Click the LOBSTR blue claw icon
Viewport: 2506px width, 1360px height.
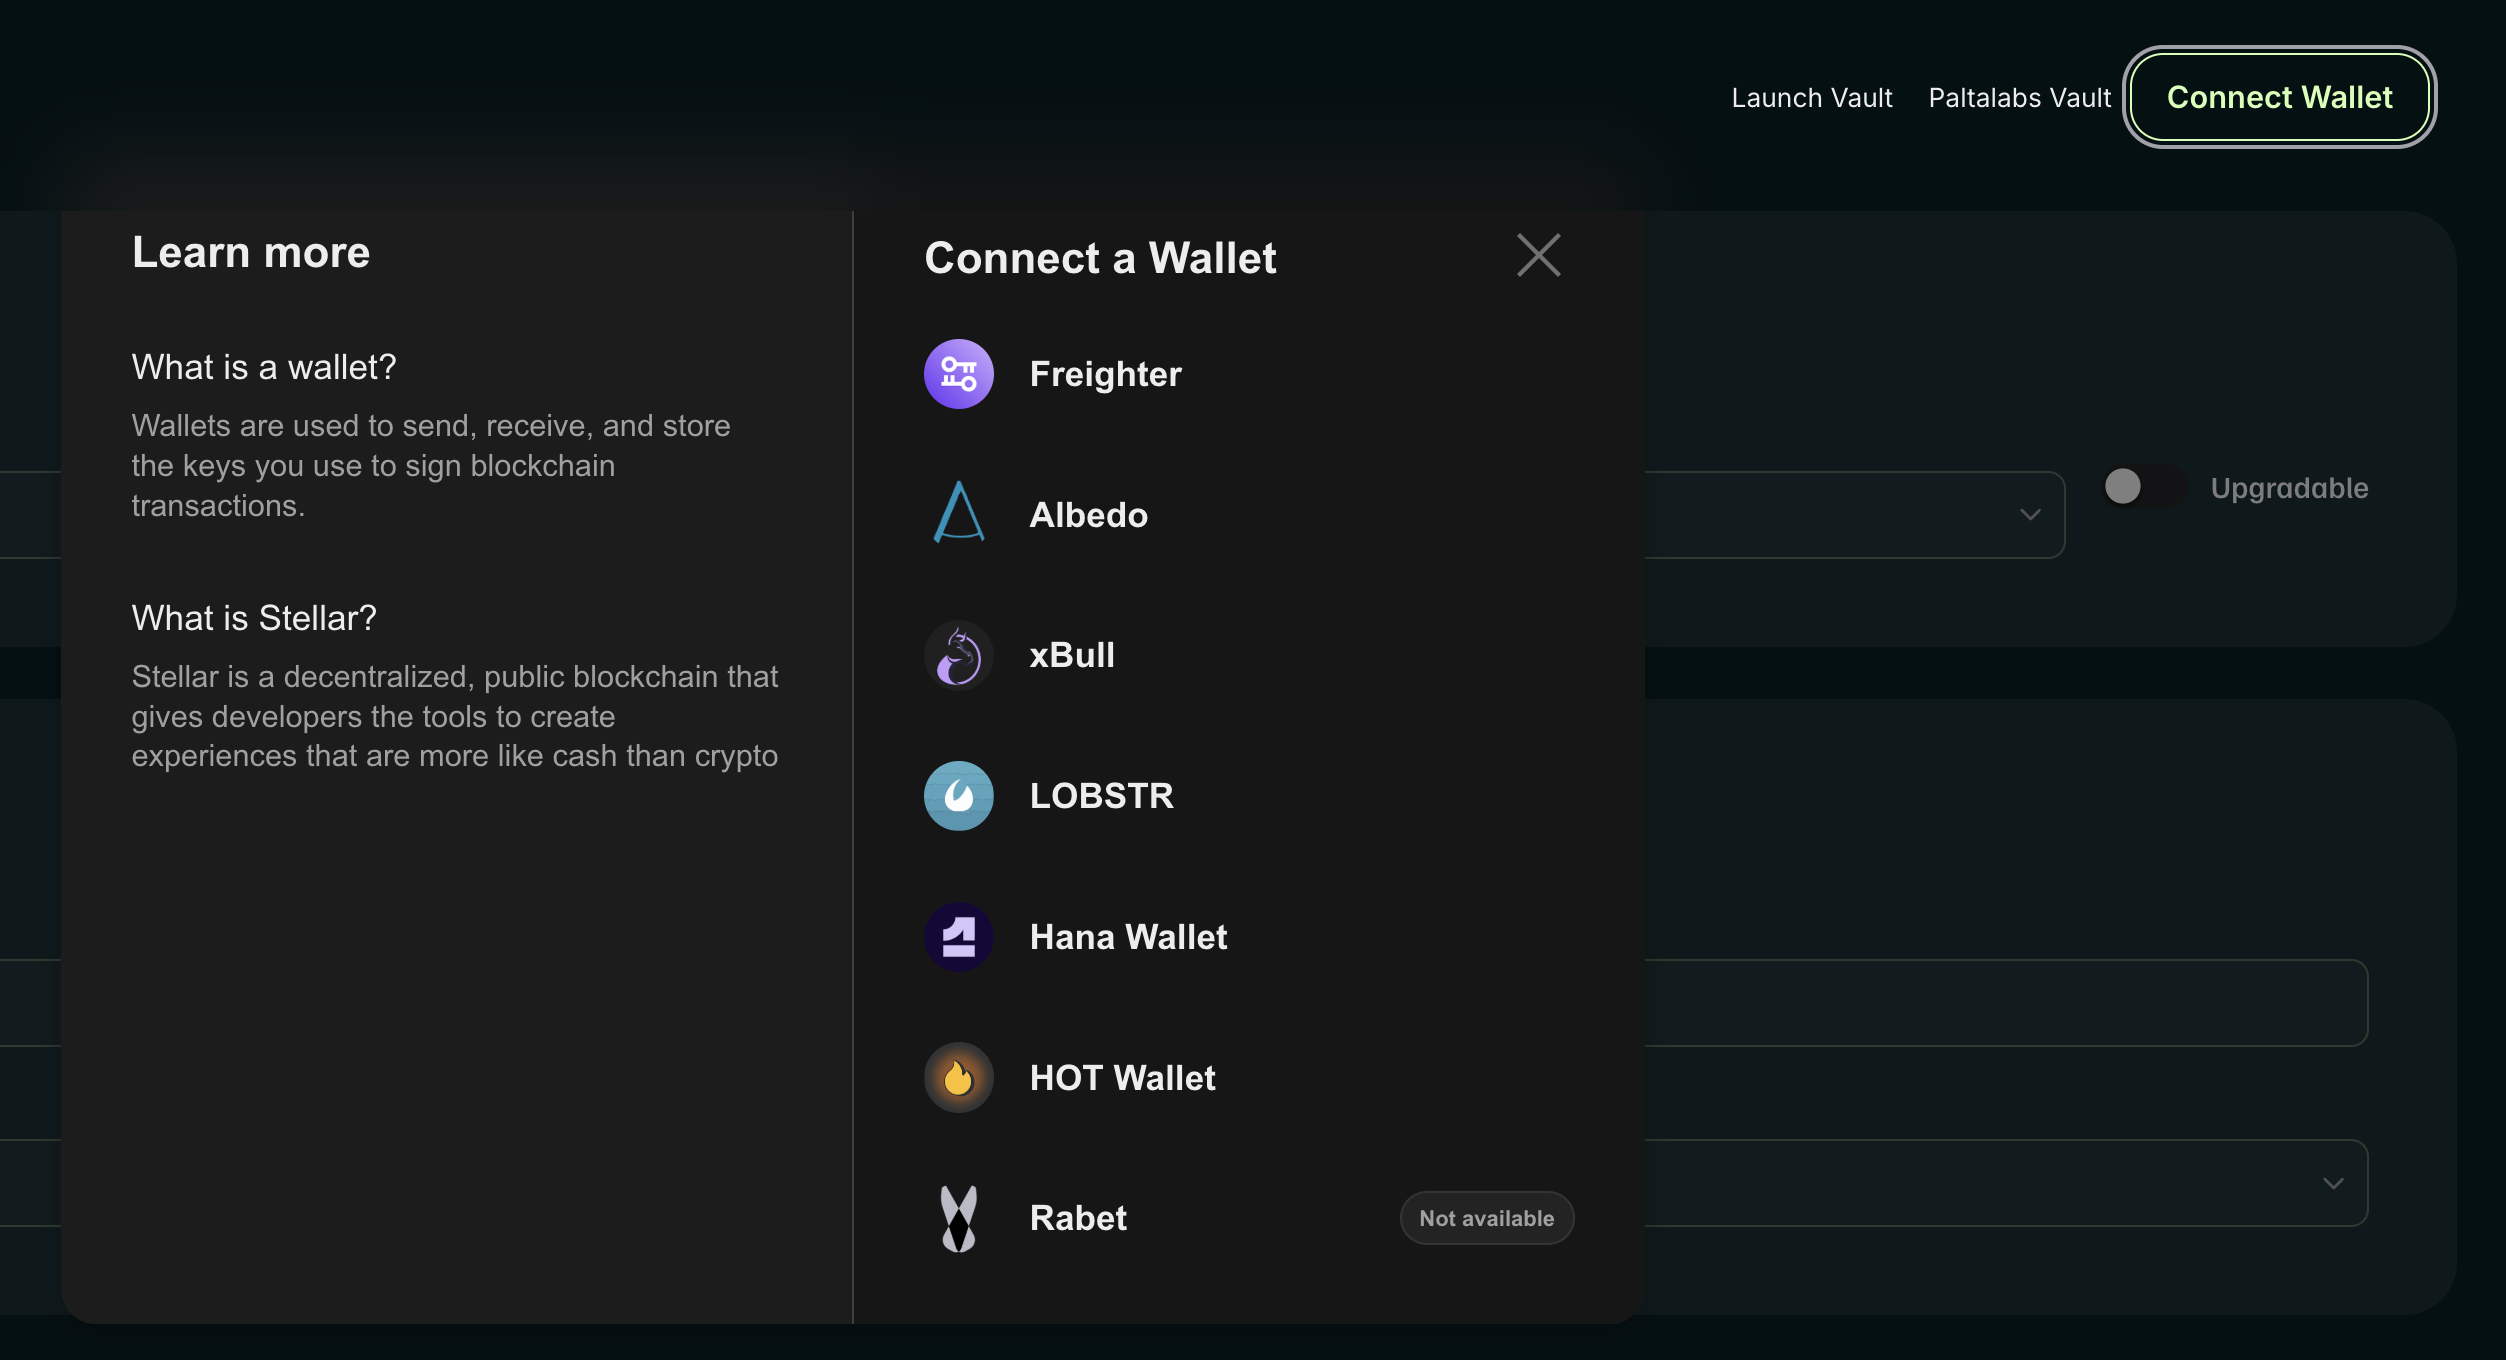coord(958,796)
